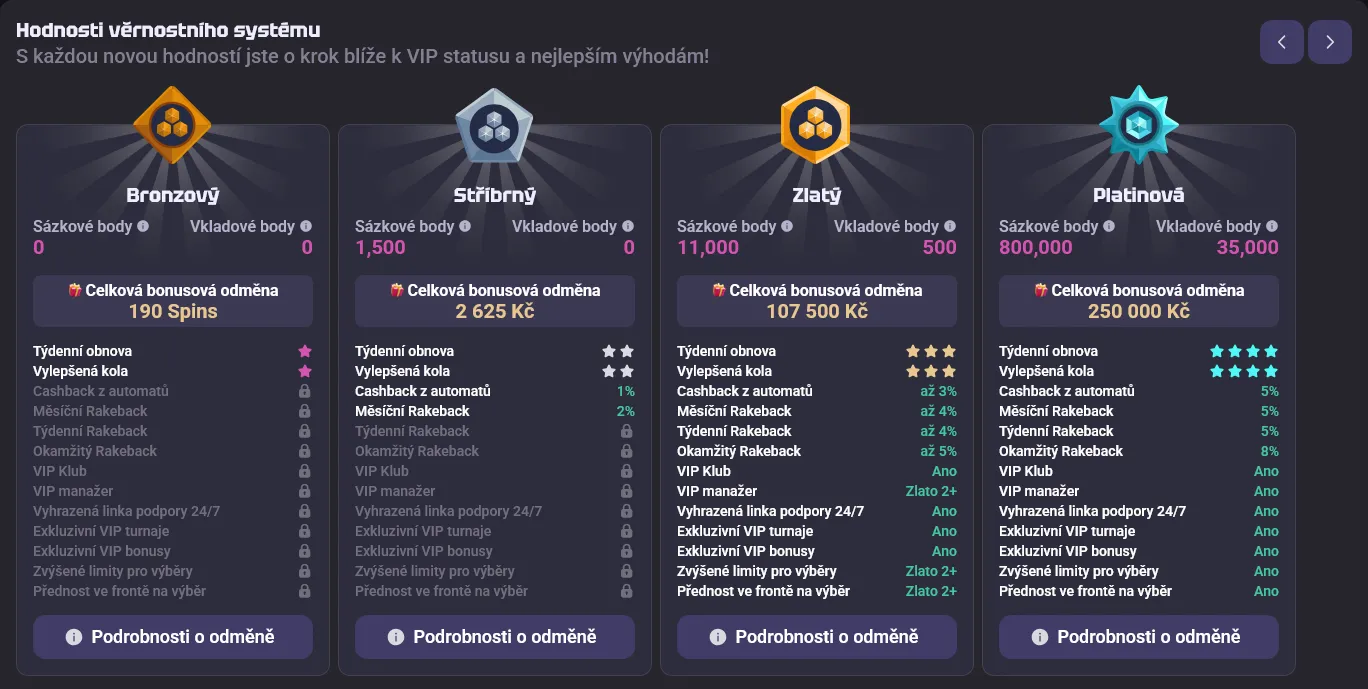The image size is (1368, 689).
Task: Open Podrobnosti o odměně for Platinová
Action: tap(1139, 637)
